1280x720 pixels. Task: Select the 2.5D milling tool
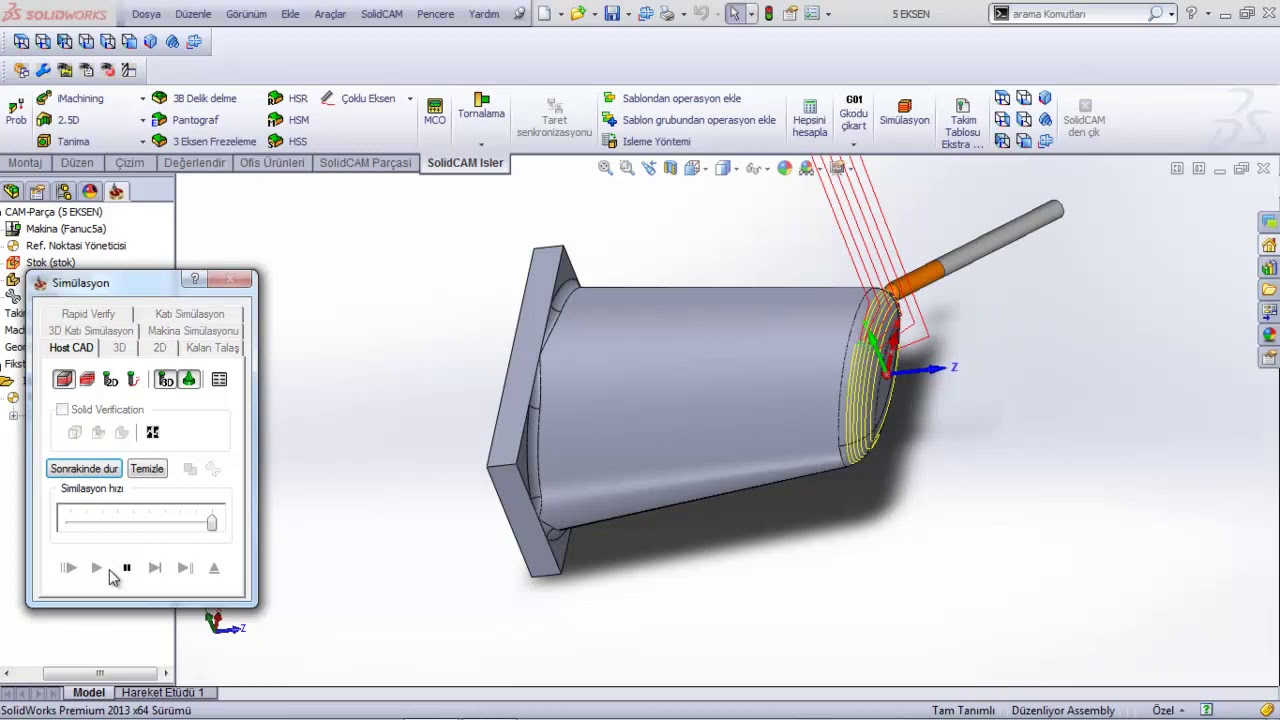click(x=58, y=120)
